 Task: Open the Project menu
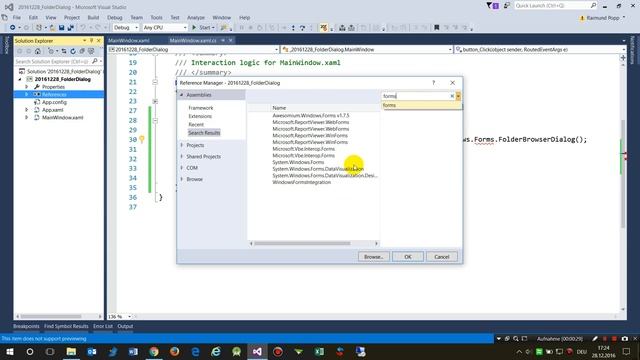[71, 18]
